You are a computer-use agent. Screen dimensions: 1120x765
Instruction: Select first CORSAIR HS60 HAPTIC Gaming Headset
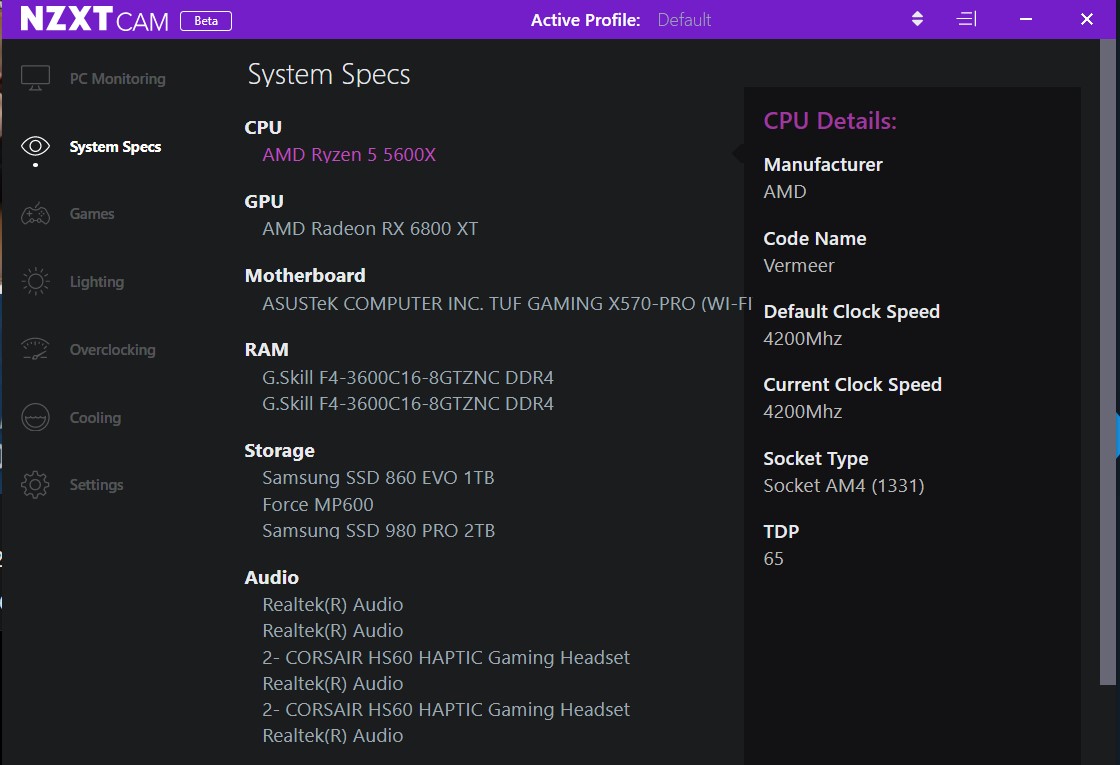coord(446,657)
